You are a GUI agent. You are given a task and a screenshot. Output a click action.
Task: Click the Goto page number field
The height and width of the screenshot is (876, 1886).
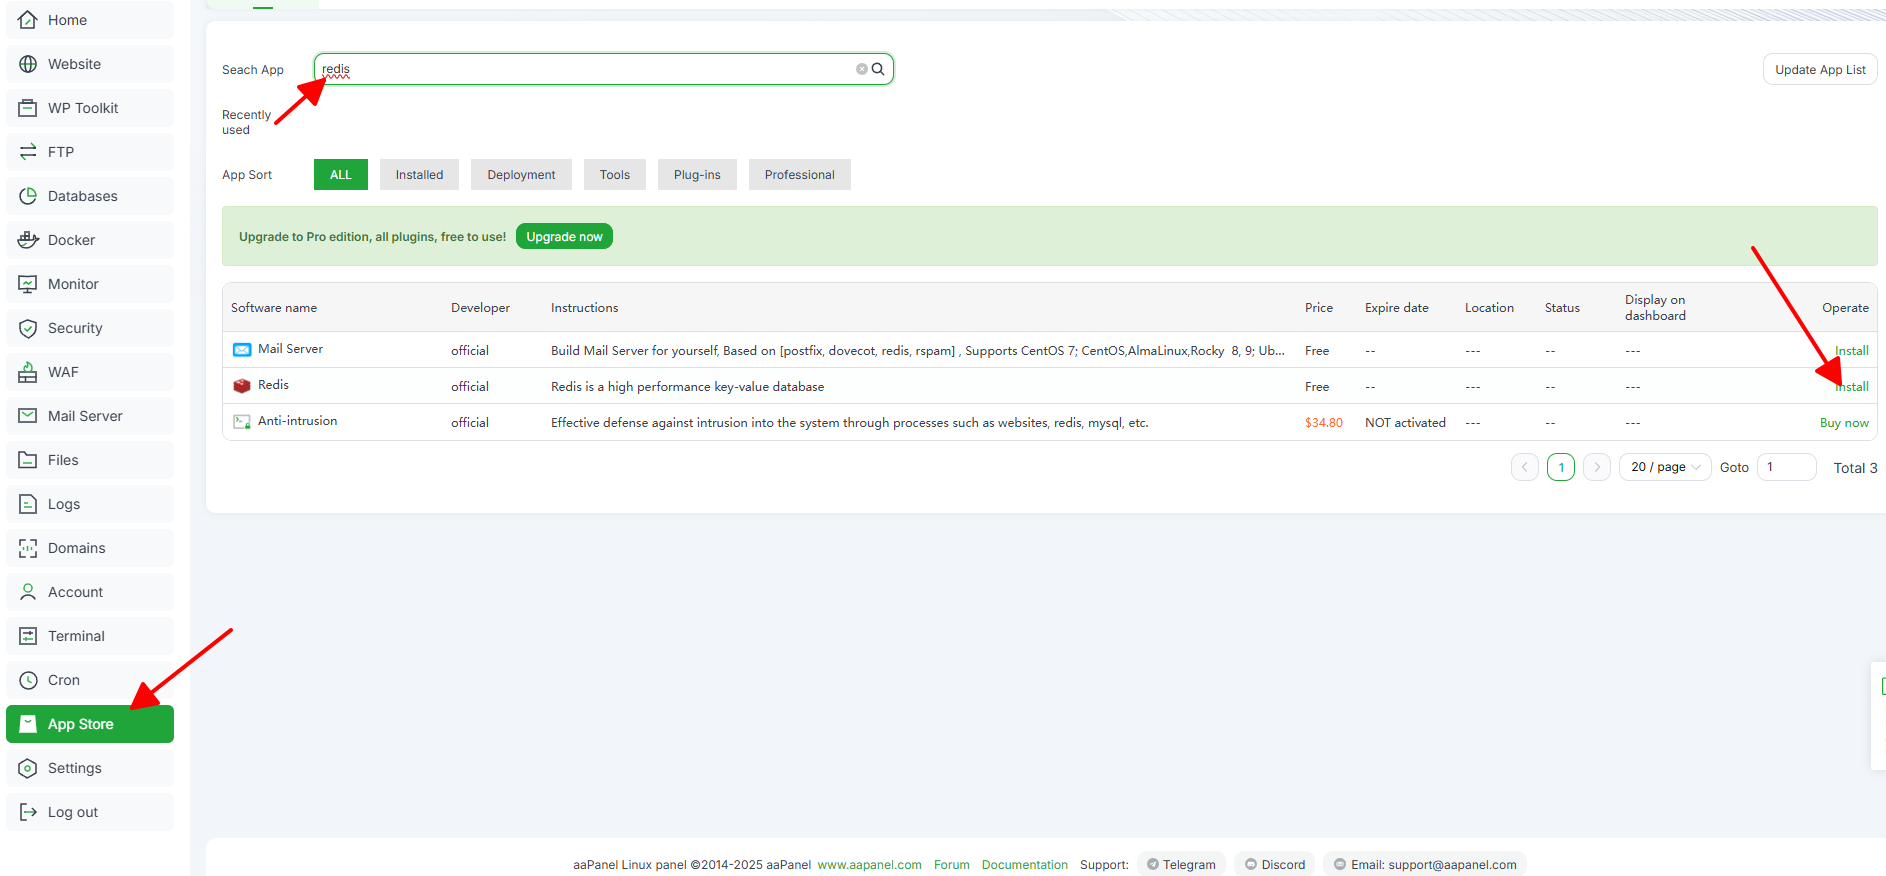pos(1786,467)
